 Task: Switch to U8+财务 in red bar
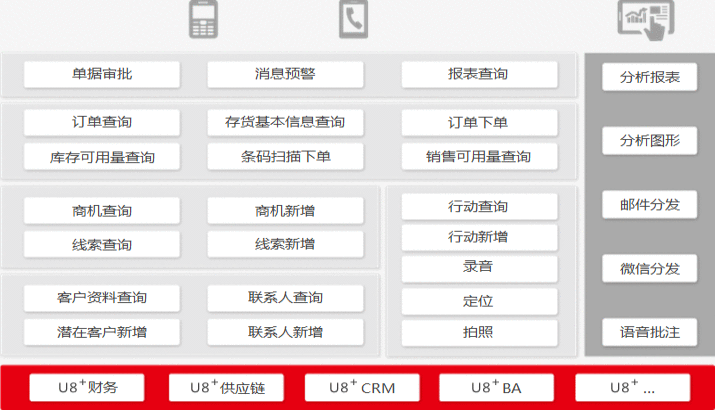[x=87, y=388]
